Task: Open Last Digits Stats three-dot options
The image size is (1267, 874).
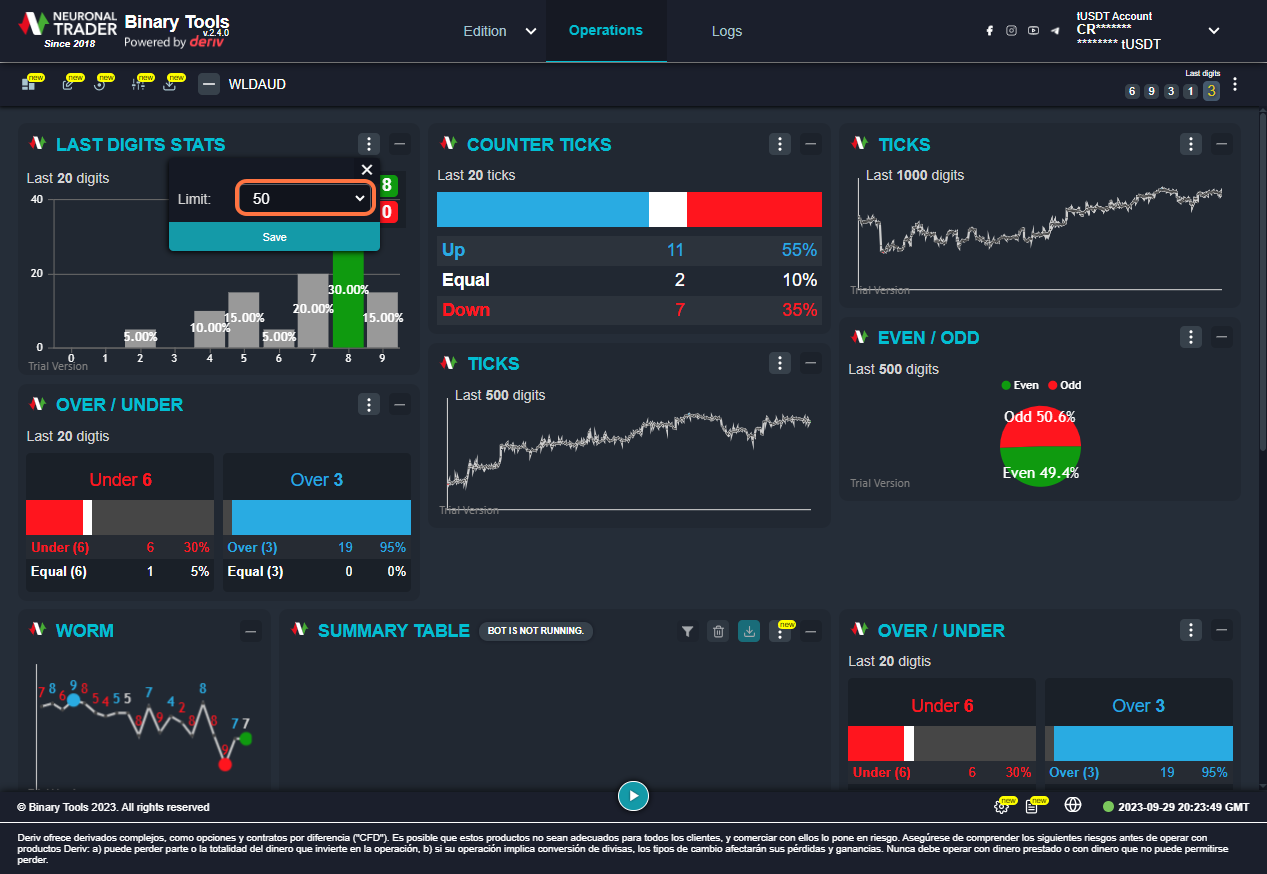Action: 369,144
